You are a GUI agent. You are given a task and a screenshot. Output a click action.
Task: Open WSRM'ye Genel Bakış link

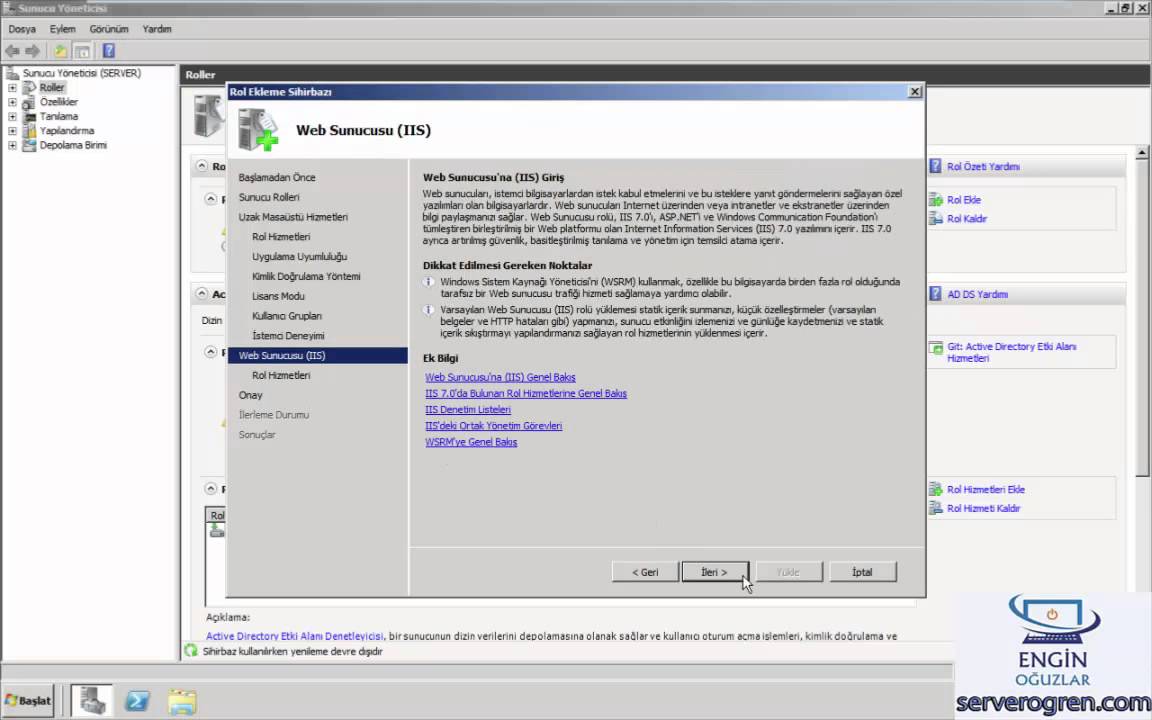point(471,442)
